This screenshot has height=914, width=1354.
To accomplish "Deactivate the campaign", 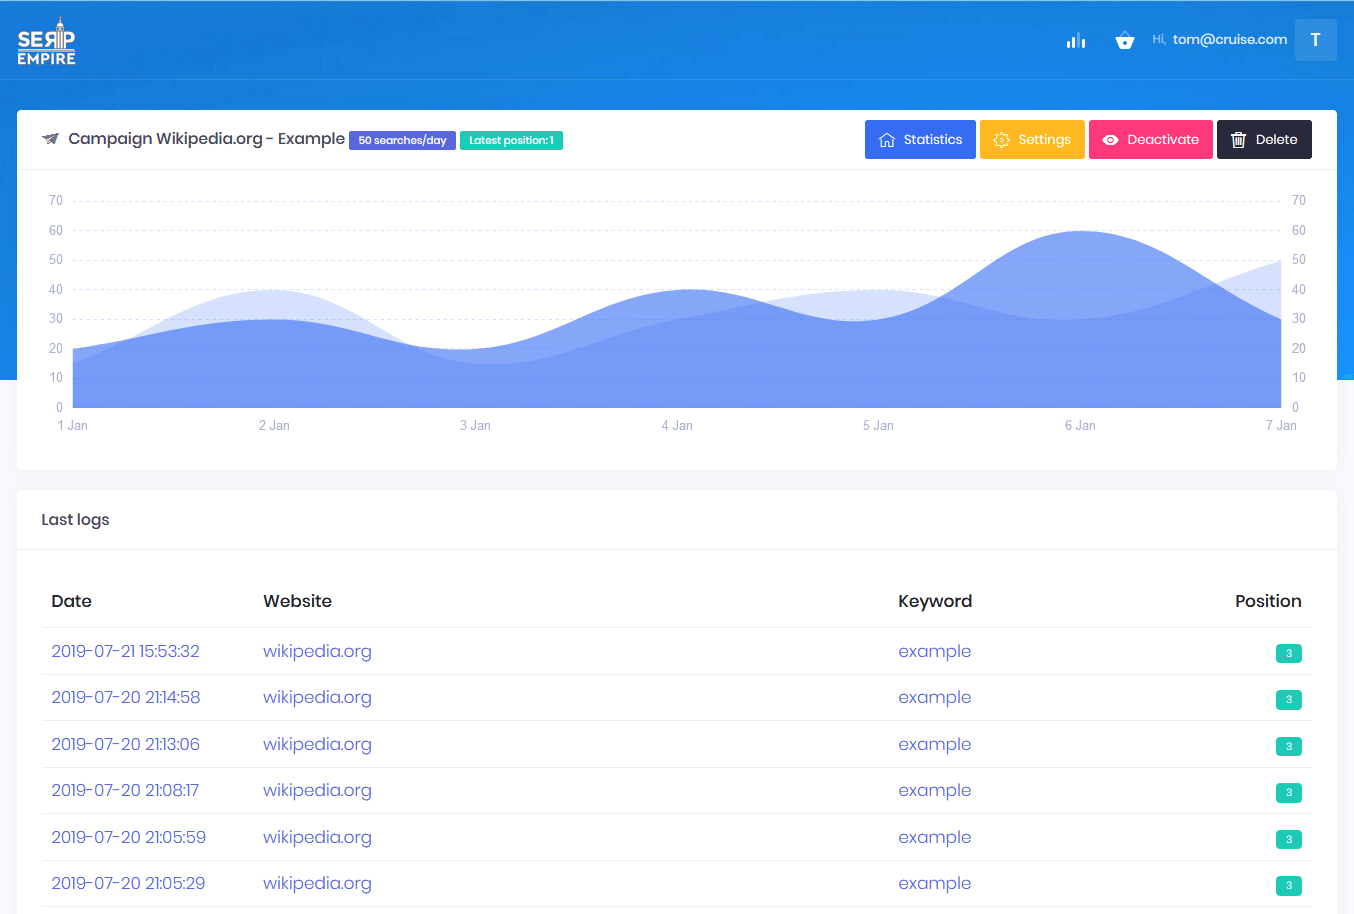I will (x=1150, y=140).
